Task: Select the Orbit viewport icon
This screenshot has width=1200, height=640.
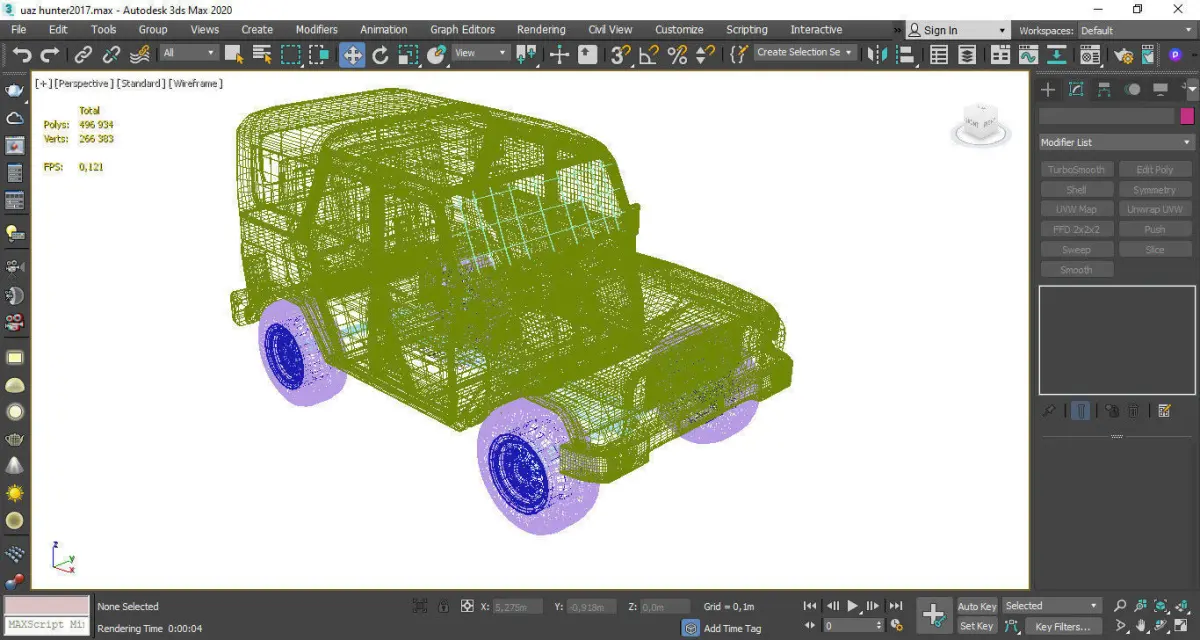Action: click(x=1161, y=626)
